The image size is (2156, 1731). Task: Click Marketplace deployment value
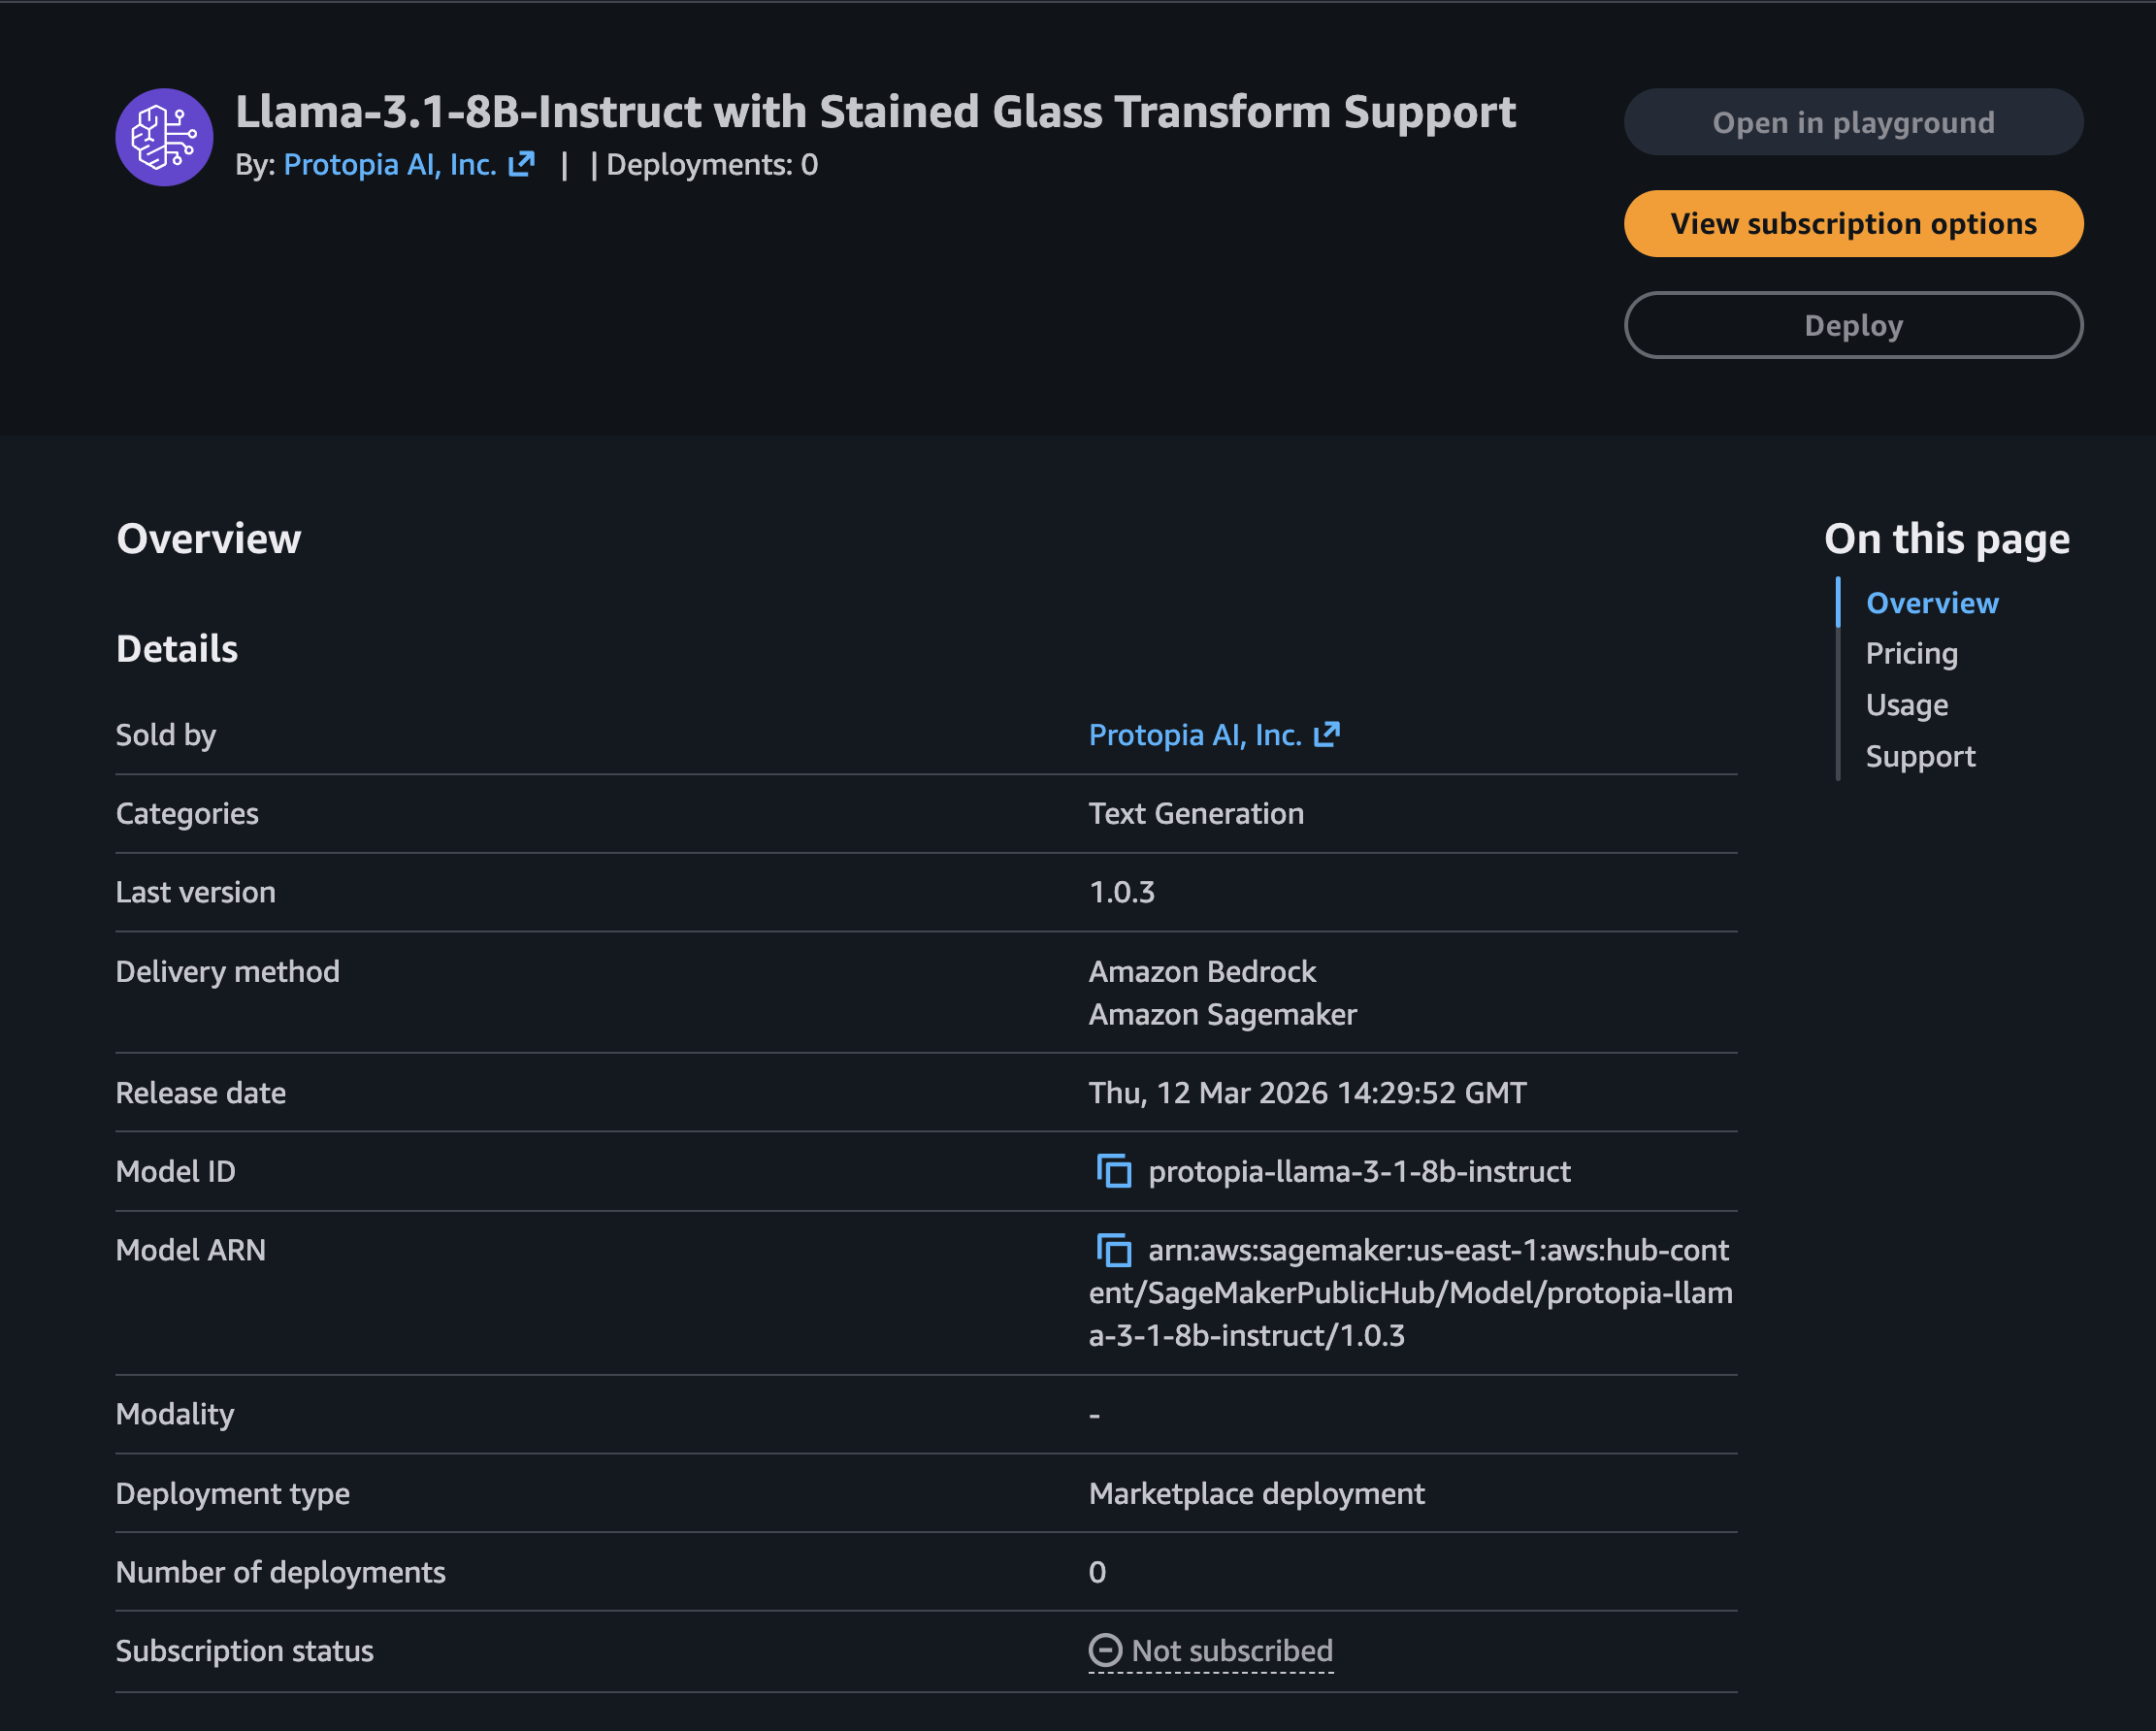tap(1256, 1494)
